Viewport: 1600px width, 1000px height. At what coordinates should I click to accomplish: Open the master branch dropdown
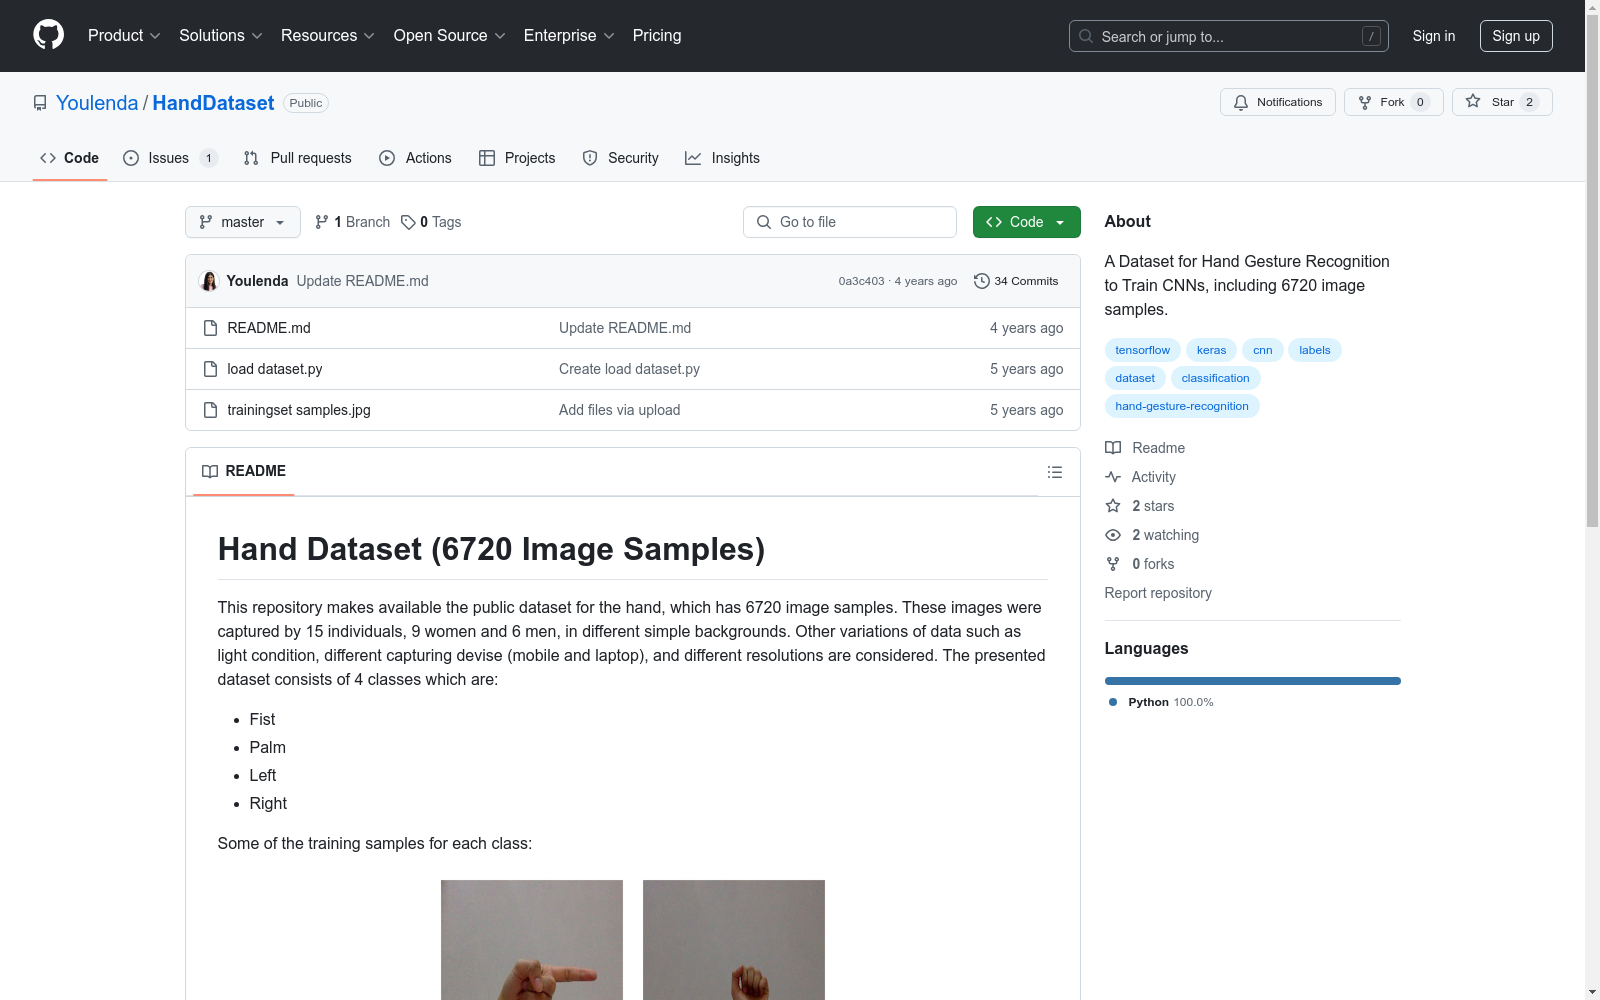pyautogui.click(x=242, y=222)
